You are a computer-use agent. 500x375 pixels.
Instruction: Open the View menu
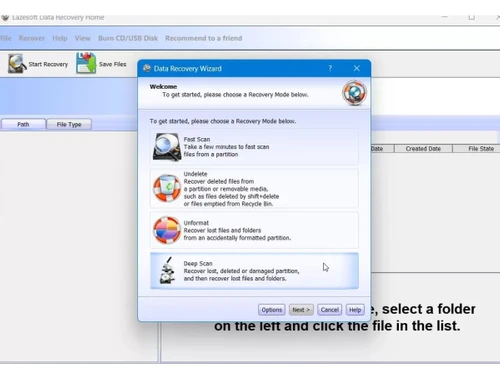83,38
